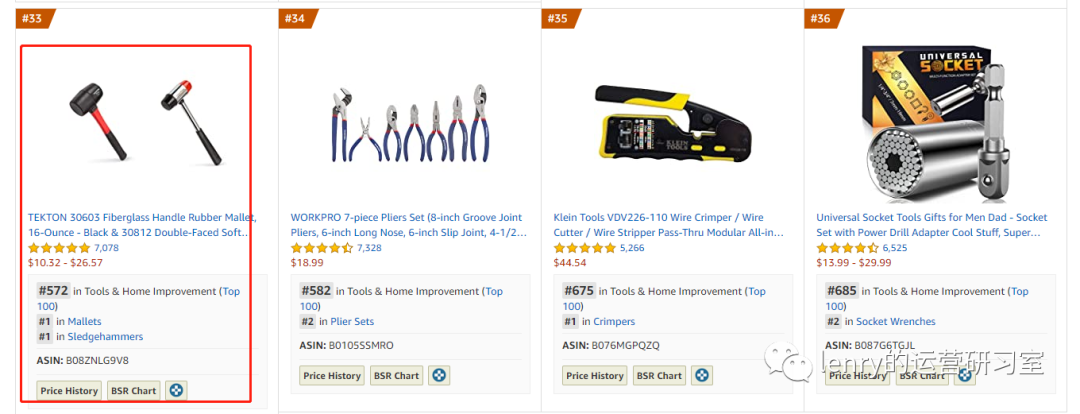The width and height of the screenshot is (1080, 414).
Task: Click the blue circular icon under WORKPRO pliers
Action: point(438,376)
